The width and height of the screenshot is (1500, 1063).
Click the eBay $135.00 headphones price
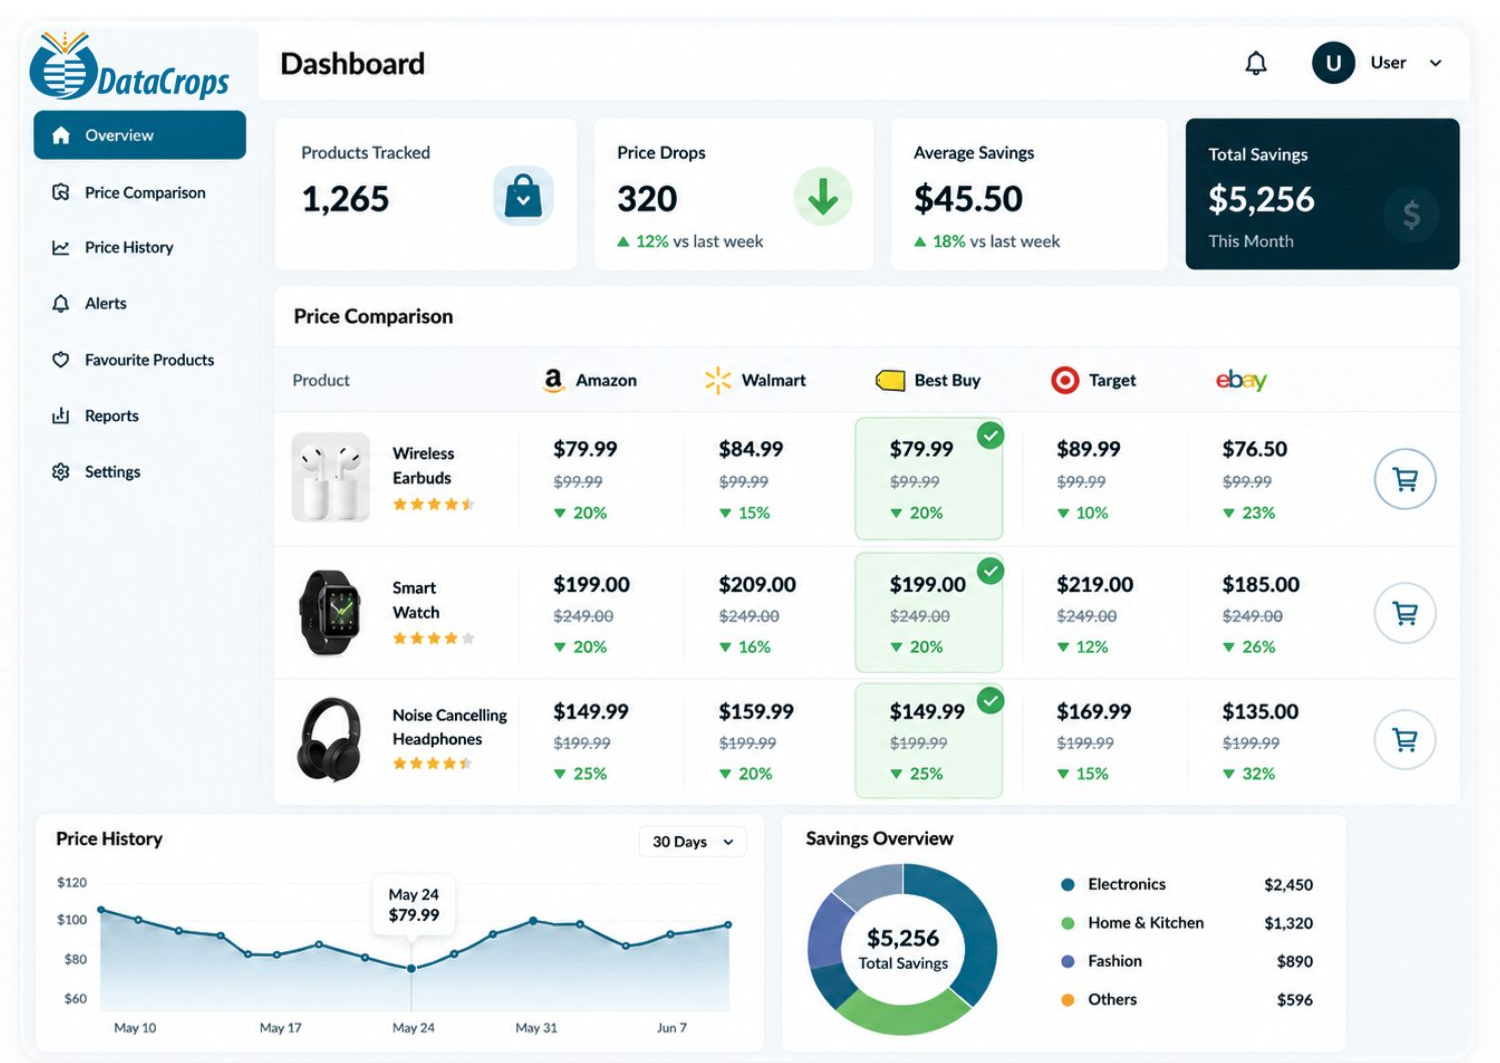click(x=1260, y=711)
